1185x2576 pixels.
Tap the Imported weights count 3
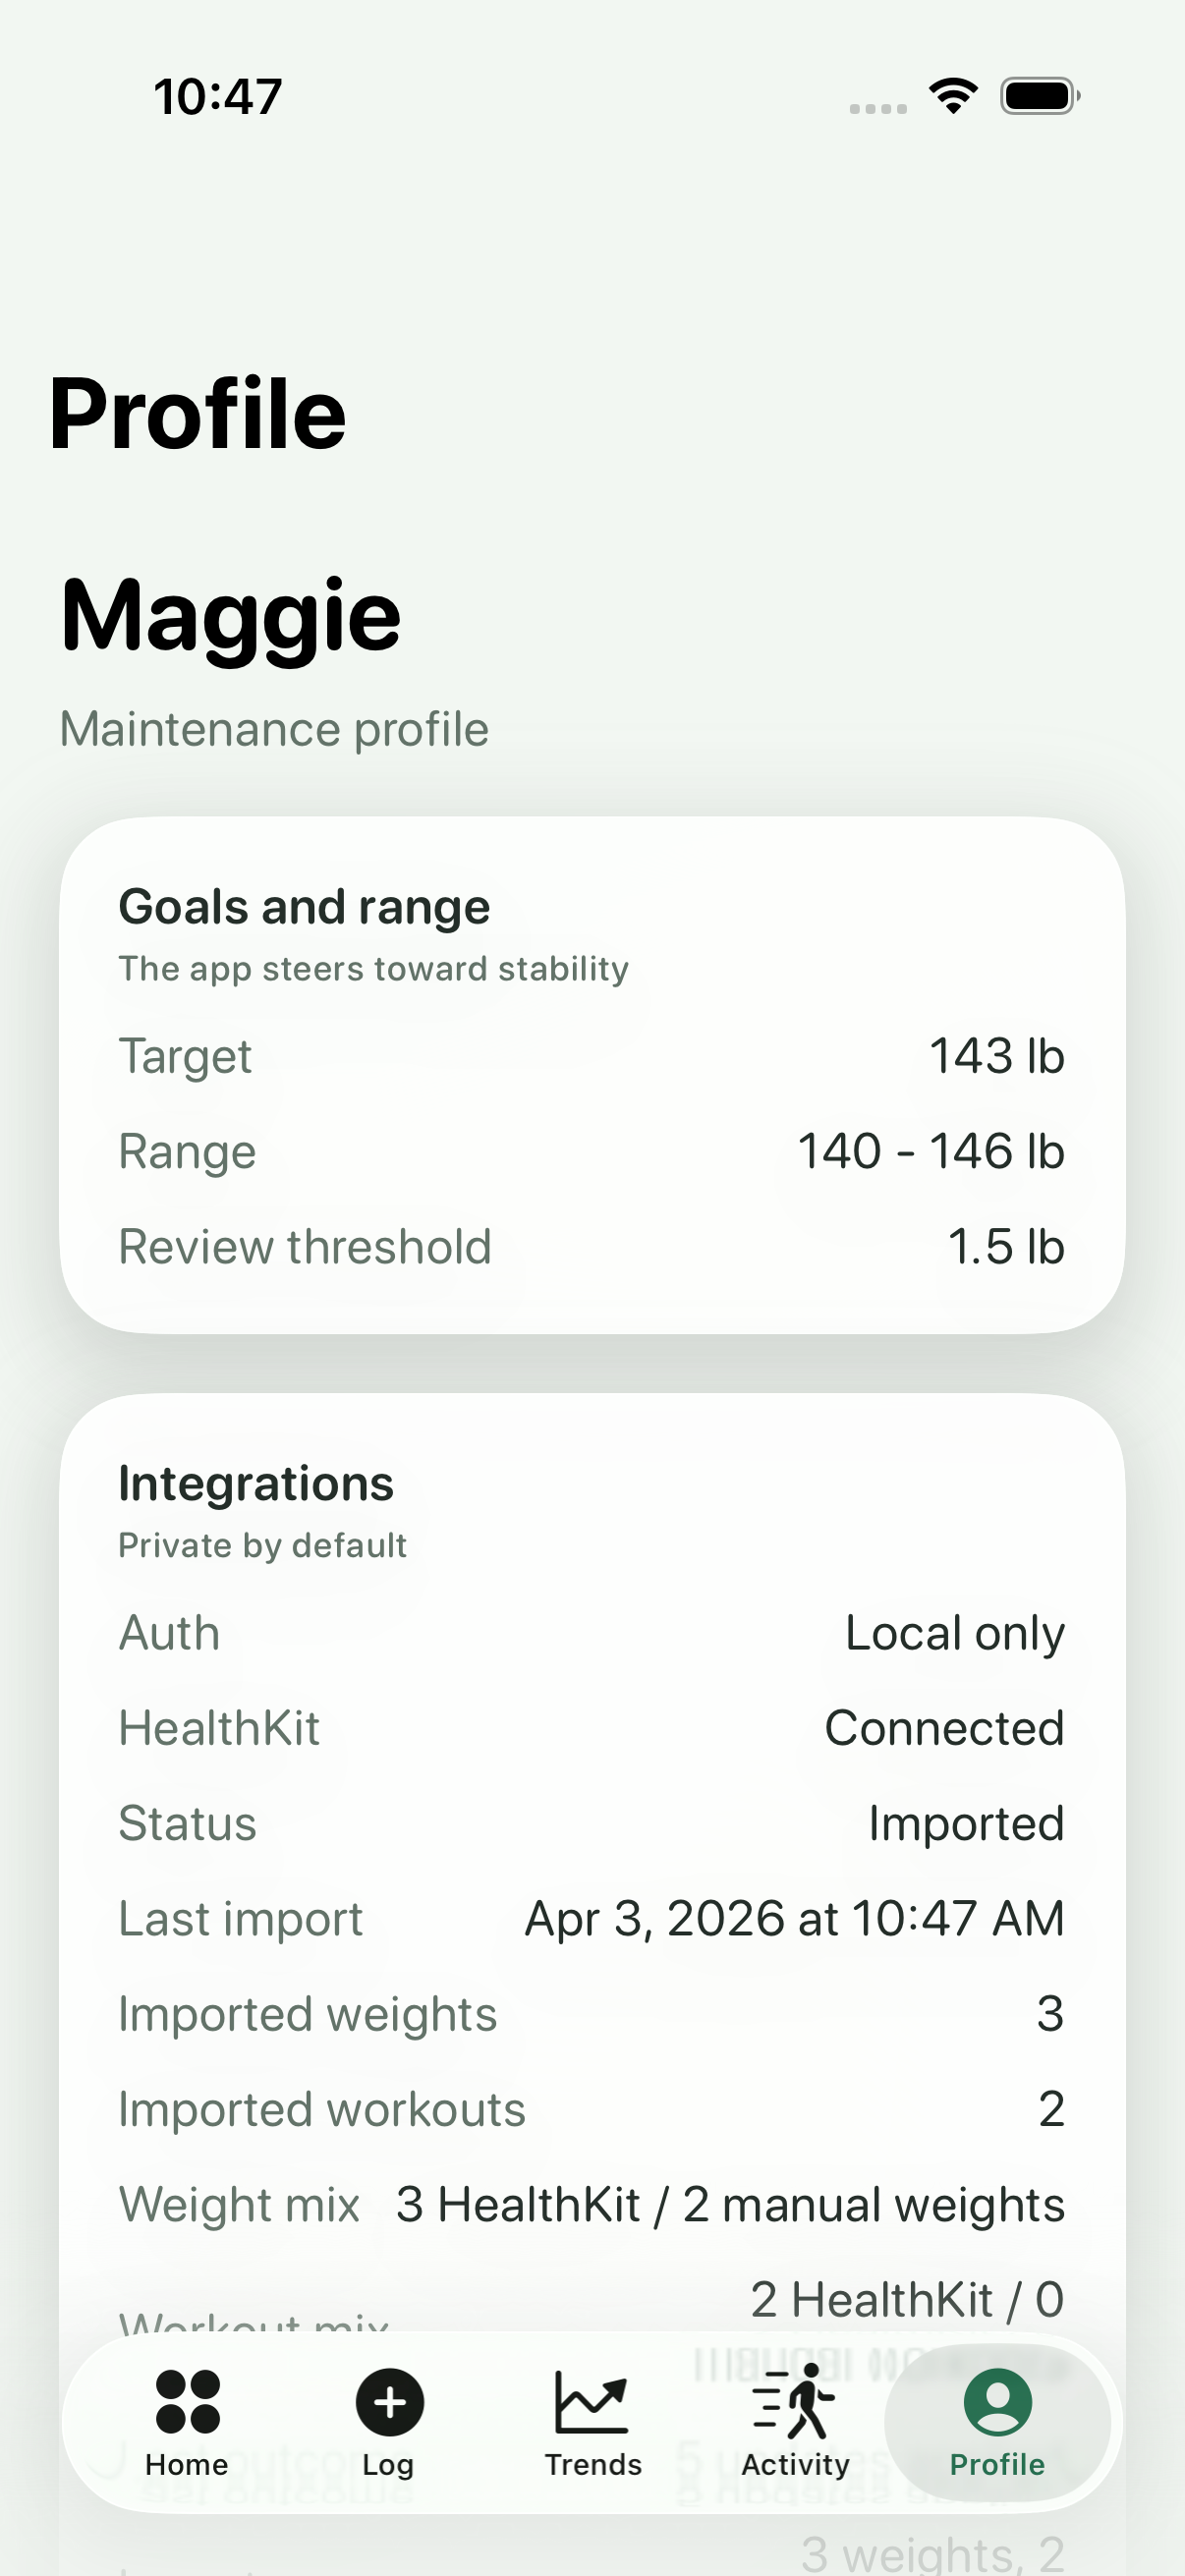coord(1050,2013)
